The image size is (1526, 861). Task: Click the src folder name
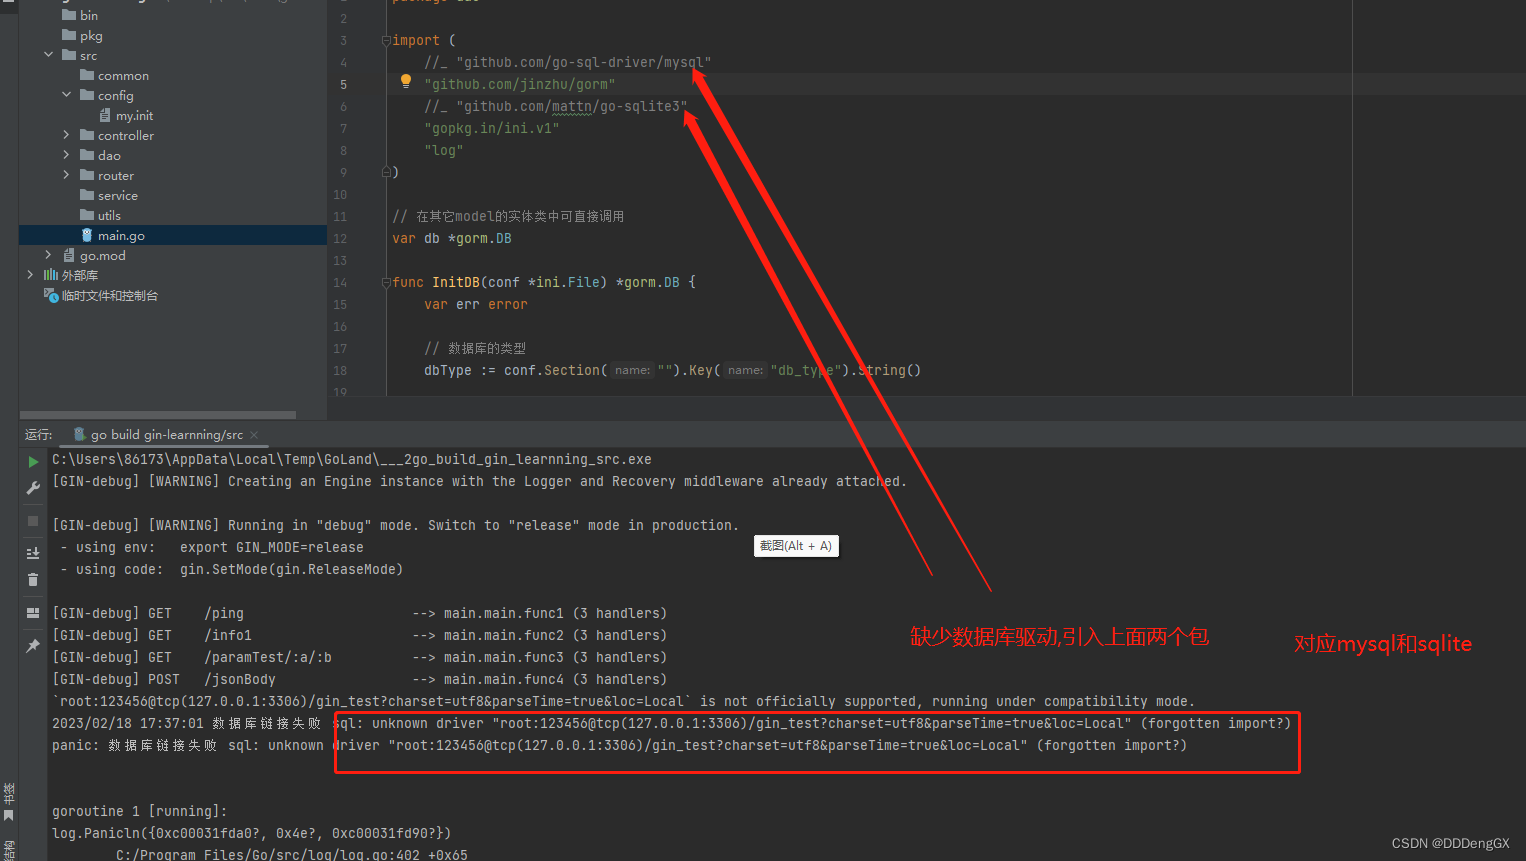point(89,55)
